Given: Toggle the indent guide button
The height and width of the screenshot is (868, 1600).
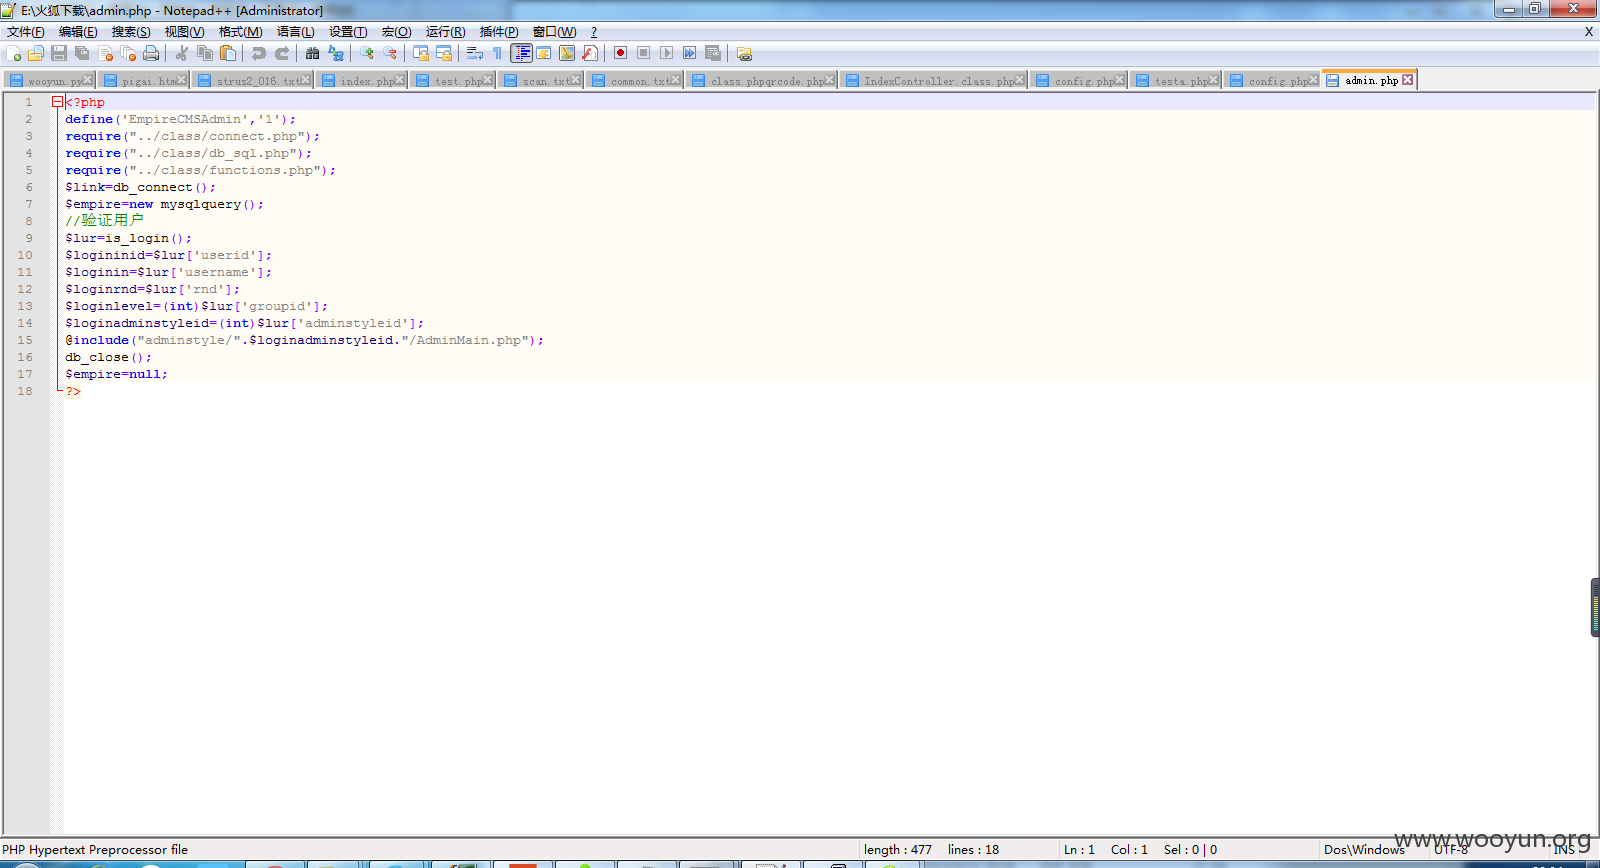Looking at the screenshot, I should pos(521,53).
